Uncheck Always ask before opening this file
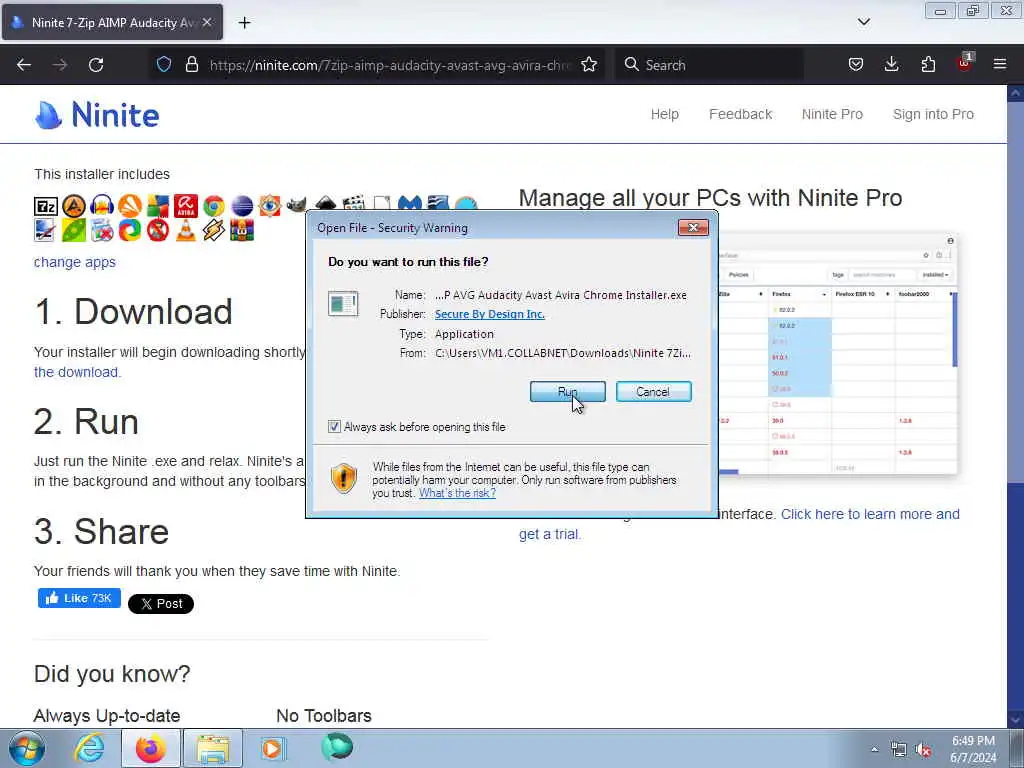 [334, 426]
